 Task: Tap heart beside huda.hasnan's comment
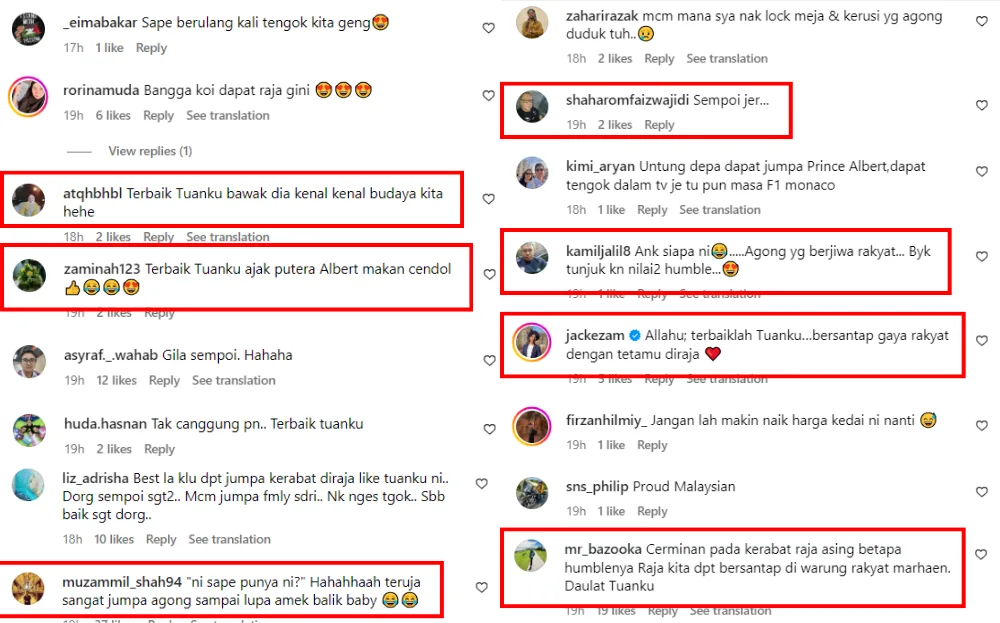pos(489,429)
